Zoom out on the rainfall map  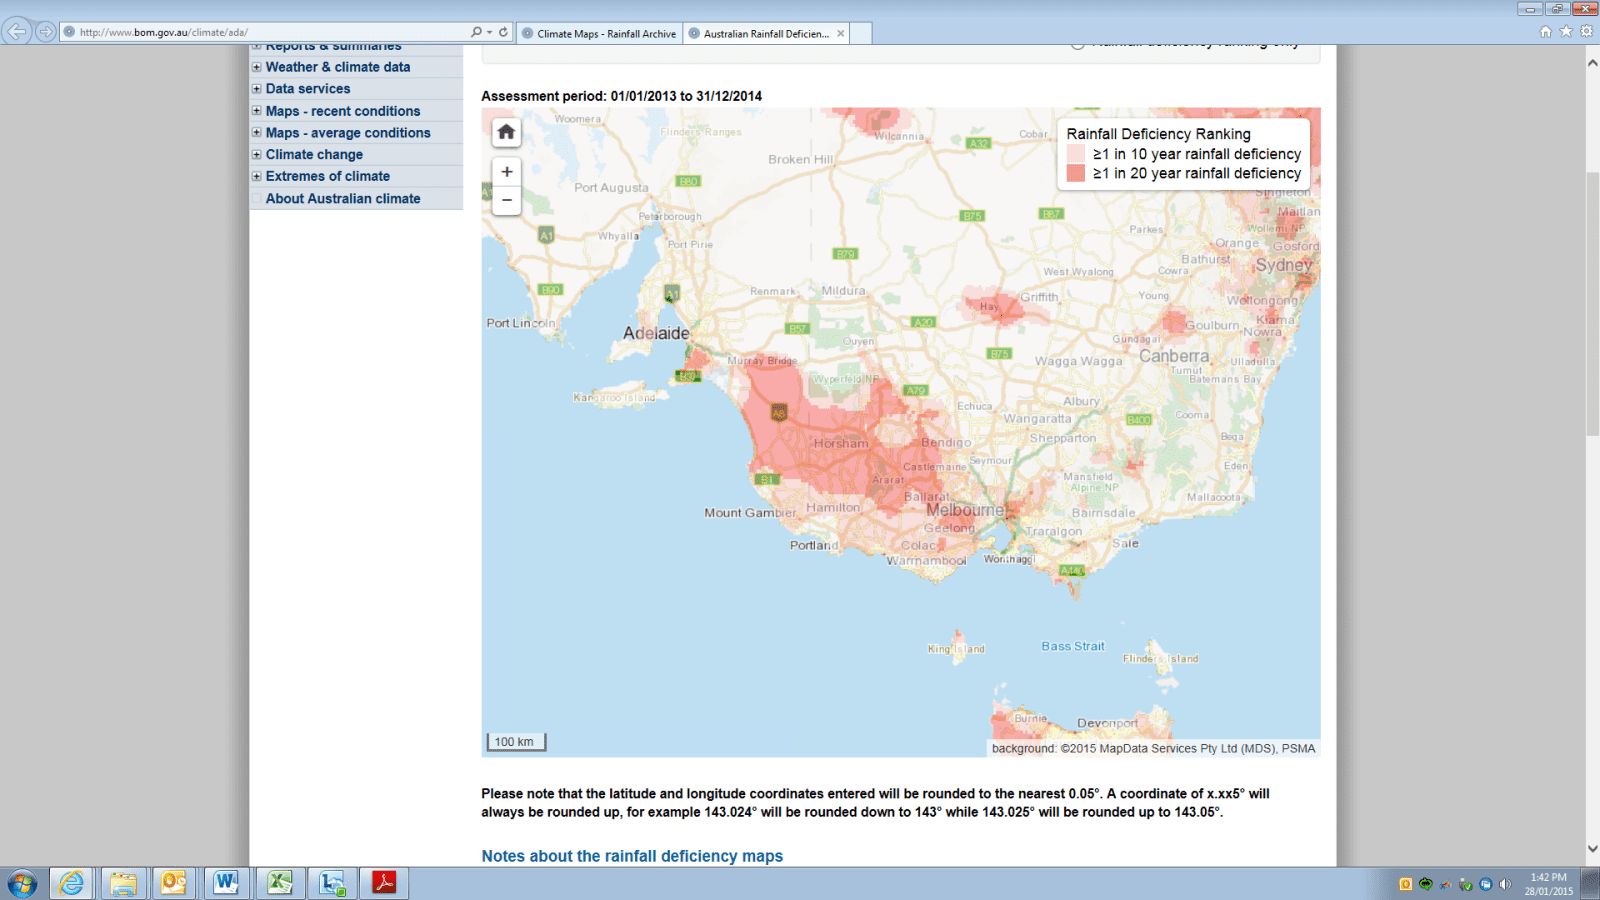(x=507, y=200)
